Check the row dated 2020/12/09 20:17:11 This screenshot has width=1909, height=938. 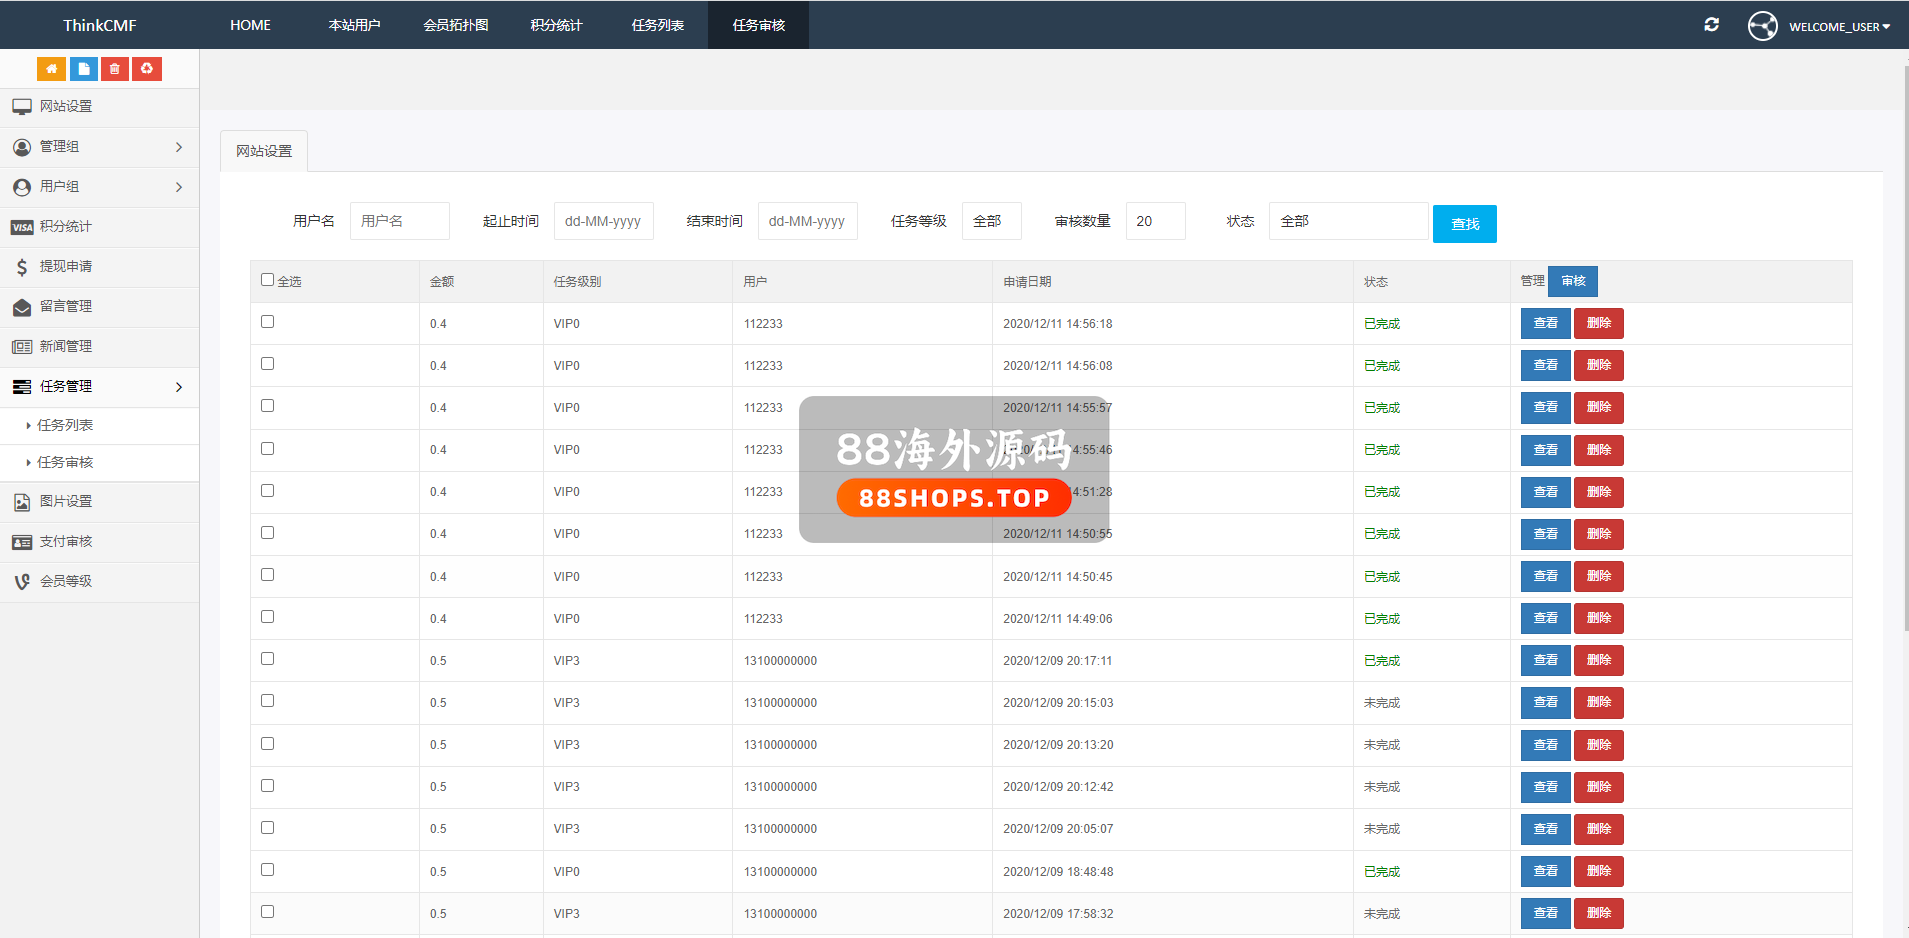tap(267, 659)
